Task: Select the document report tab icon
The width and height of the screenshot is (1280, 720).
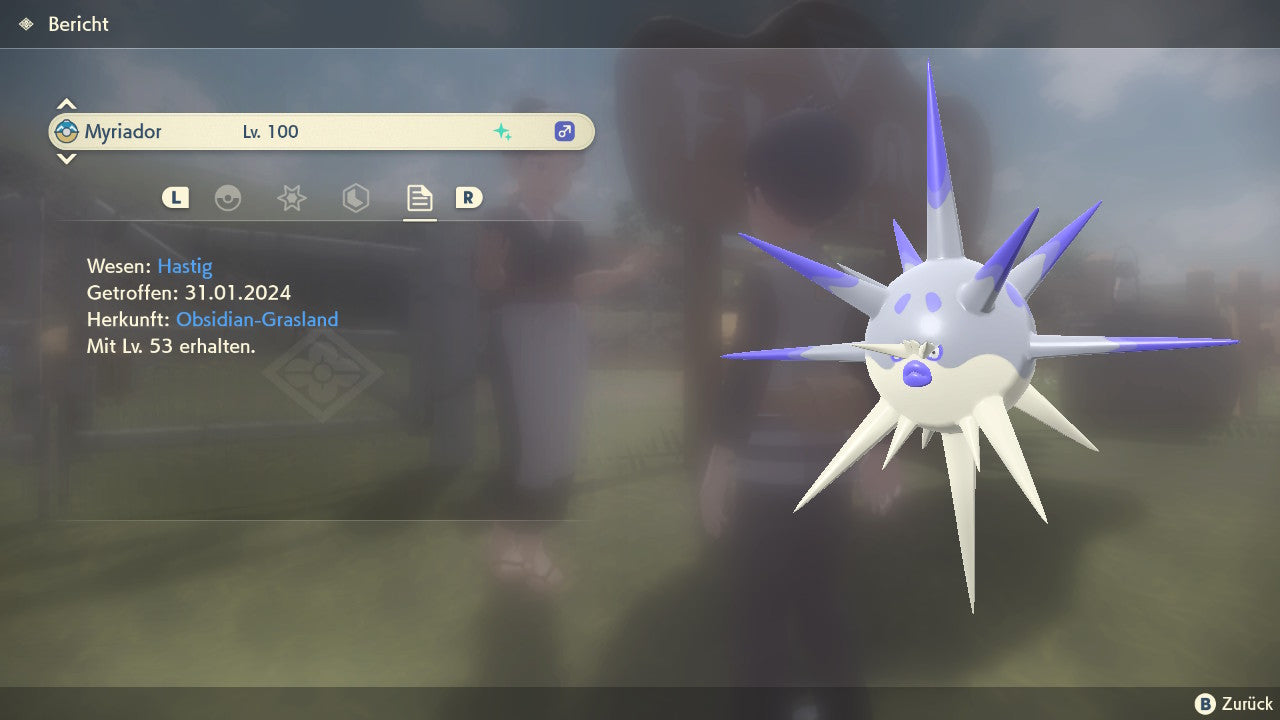Action: click(x=419, y=198)
